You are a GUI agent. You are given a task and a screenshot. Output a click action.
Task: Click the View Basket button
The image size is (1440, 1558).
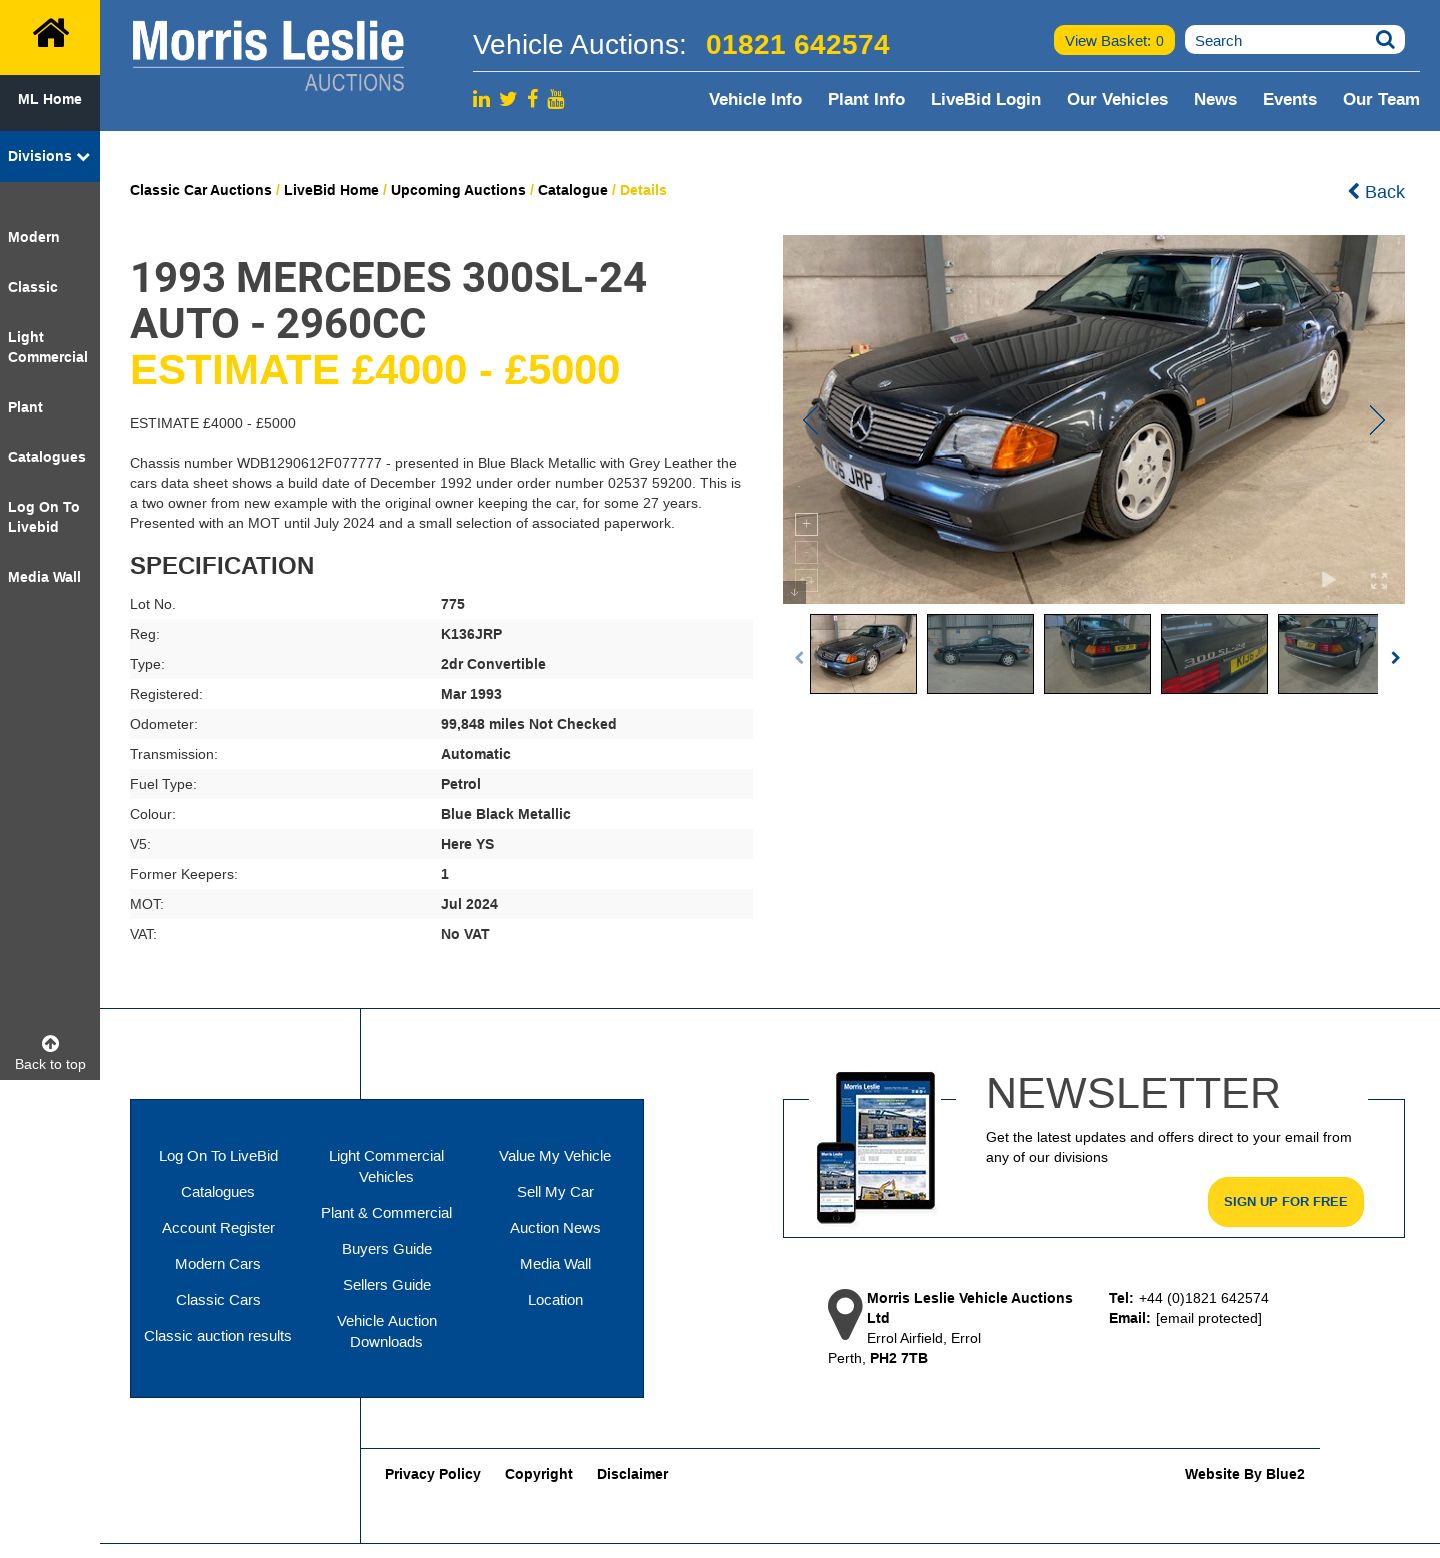(1114, 40)
